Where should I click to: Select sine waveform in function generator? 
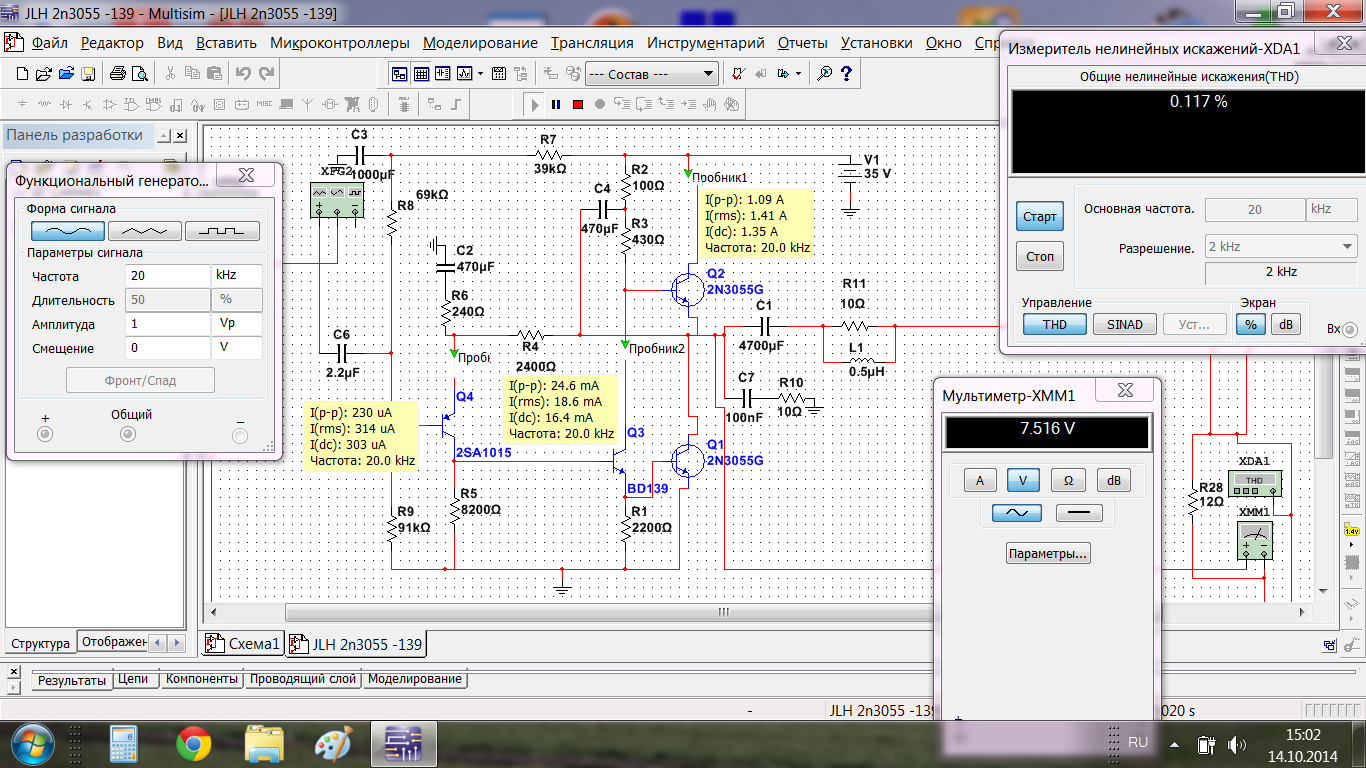tap(67, 230)
